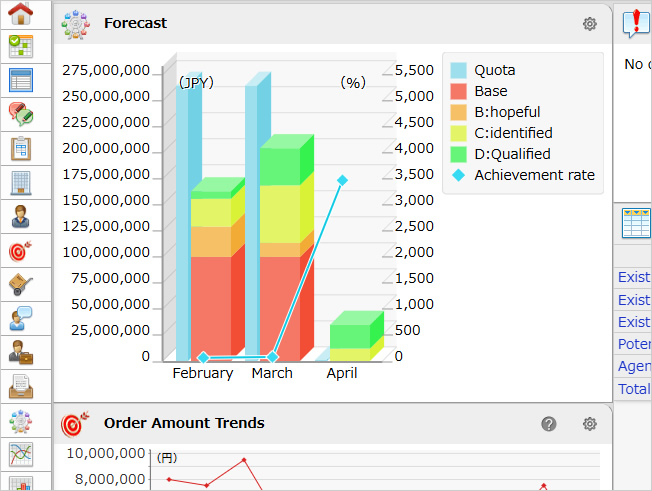Open the company building icon in sidebar

20,182
